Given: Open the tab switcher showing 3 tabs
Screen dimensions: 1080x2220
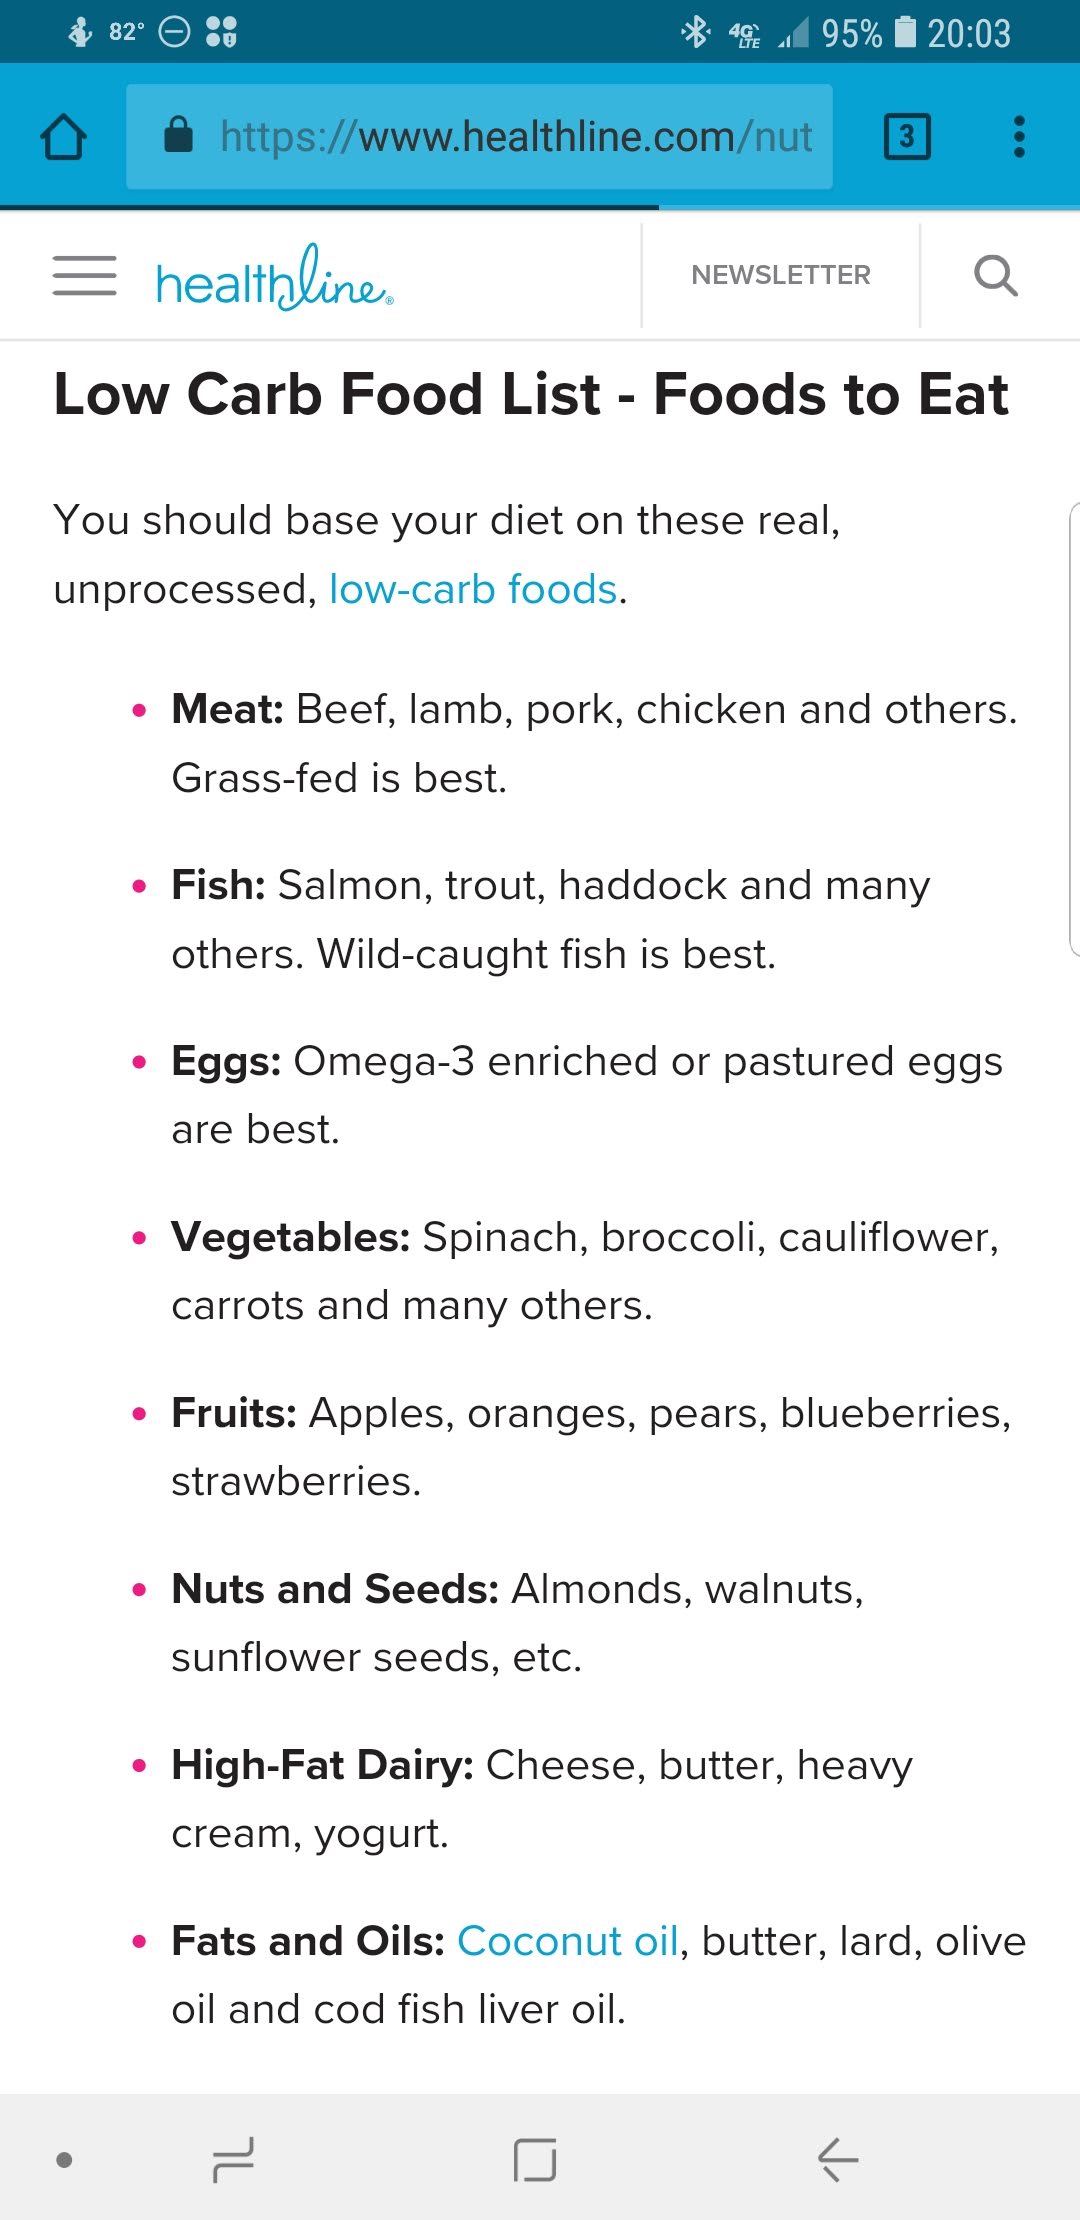Looking at the screenshot, I should [907, 137].
